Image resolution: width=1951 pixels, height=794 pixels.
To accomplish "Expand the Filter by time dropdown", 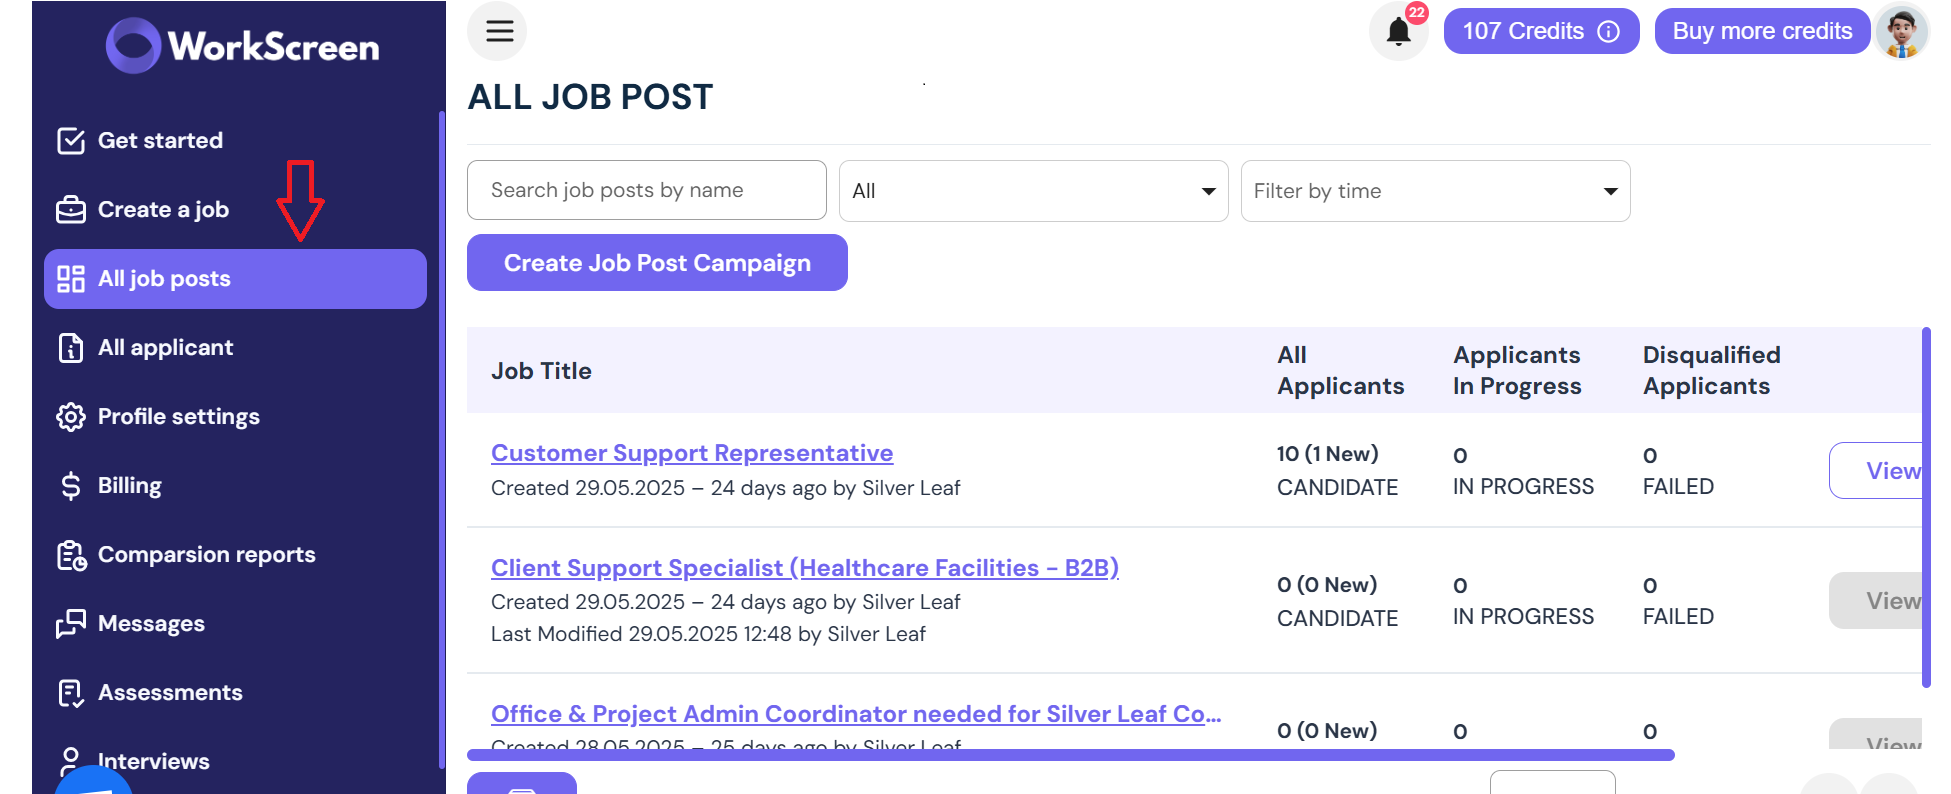I will tap(1436, 191).
